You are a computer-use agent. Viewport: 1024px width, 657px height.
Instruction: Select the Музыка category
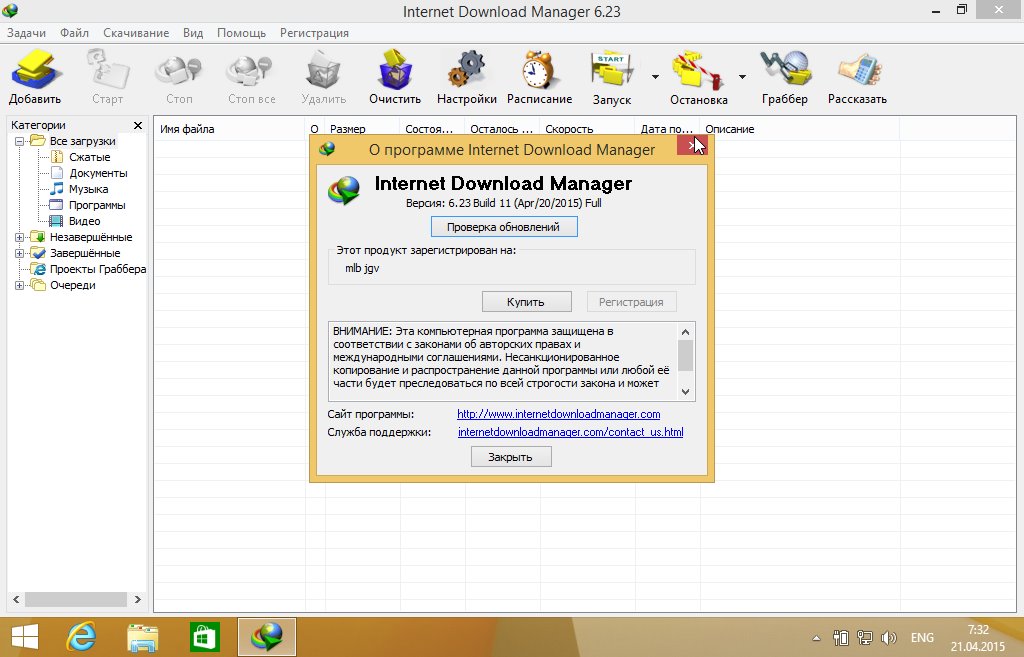point(88,189)
